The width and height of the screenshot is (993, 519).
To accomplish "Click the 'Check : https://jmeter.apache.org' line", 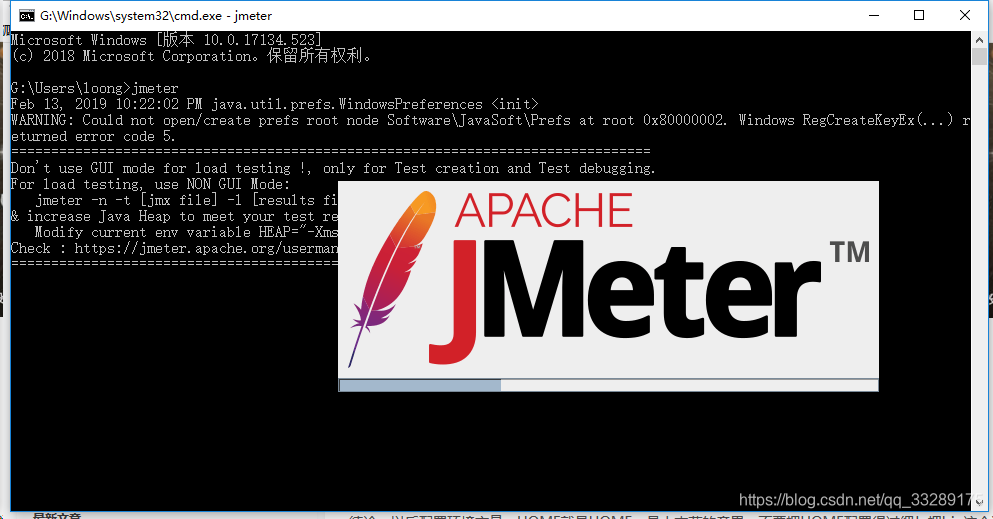I will (174, 248).
